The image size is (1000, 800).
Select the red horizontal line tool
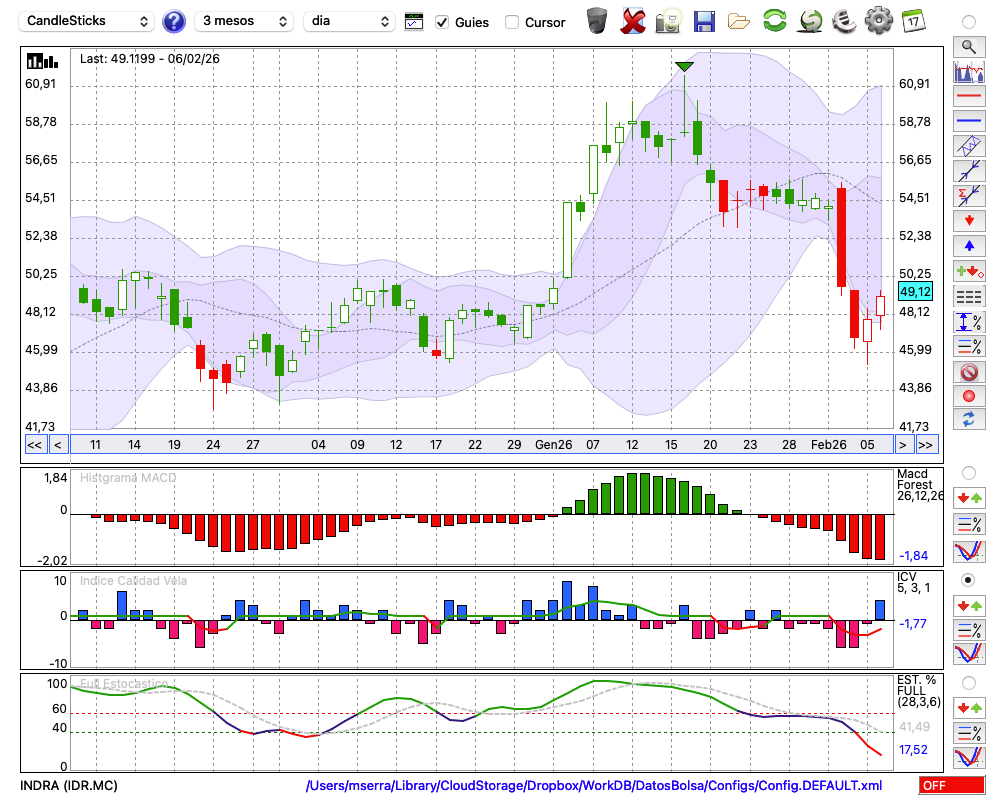[968, 97]
